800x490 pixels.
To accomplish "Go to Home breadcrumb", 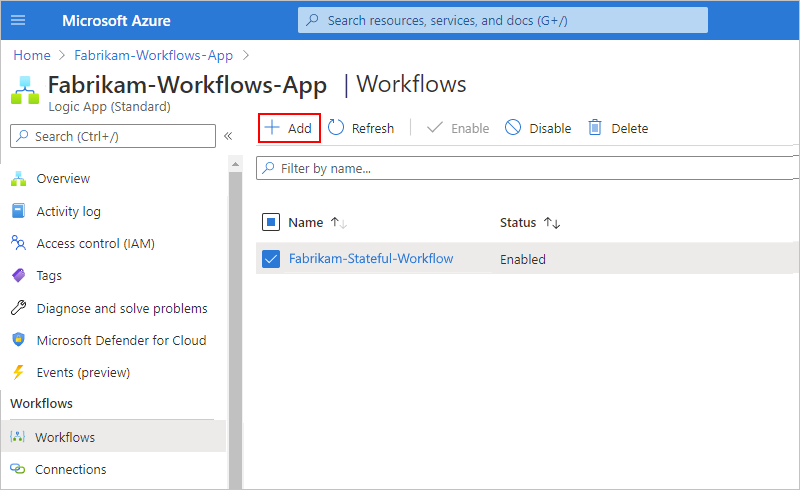I will pyautogui.click(x=32, y=55).
